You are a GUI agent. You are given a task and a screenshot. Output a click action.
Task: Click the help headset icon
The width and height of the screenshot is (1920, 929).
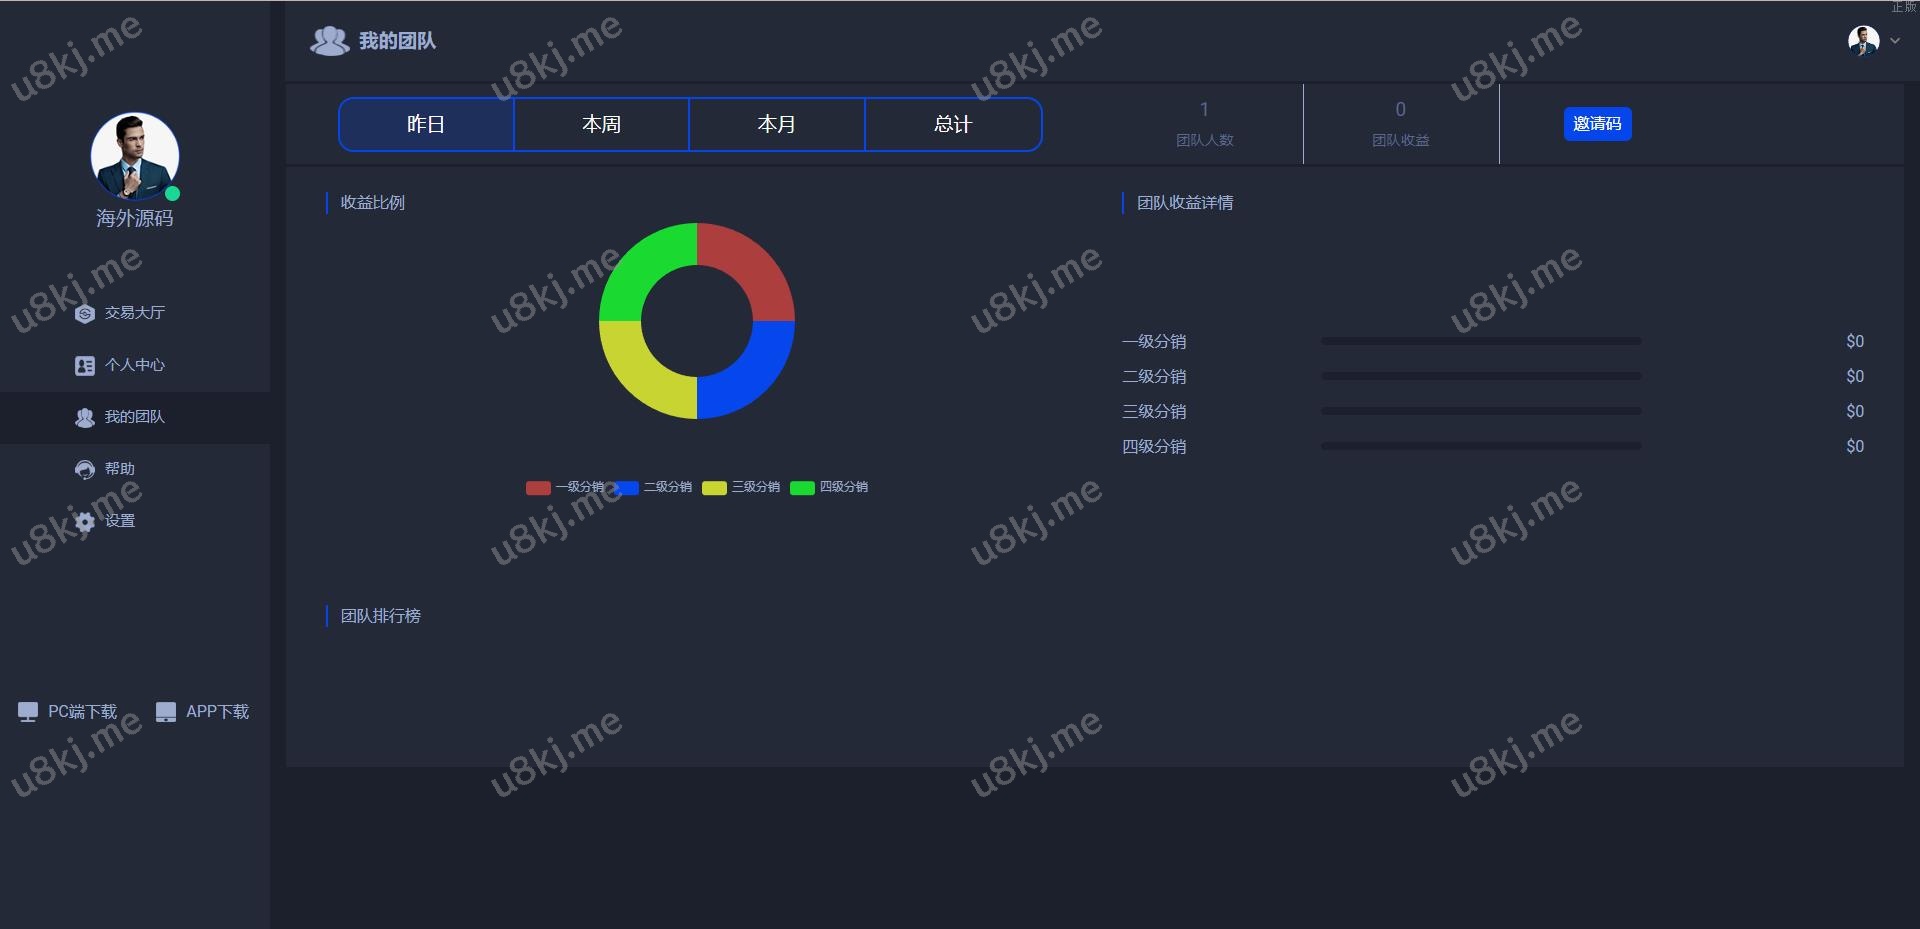[x=85, y=470]
